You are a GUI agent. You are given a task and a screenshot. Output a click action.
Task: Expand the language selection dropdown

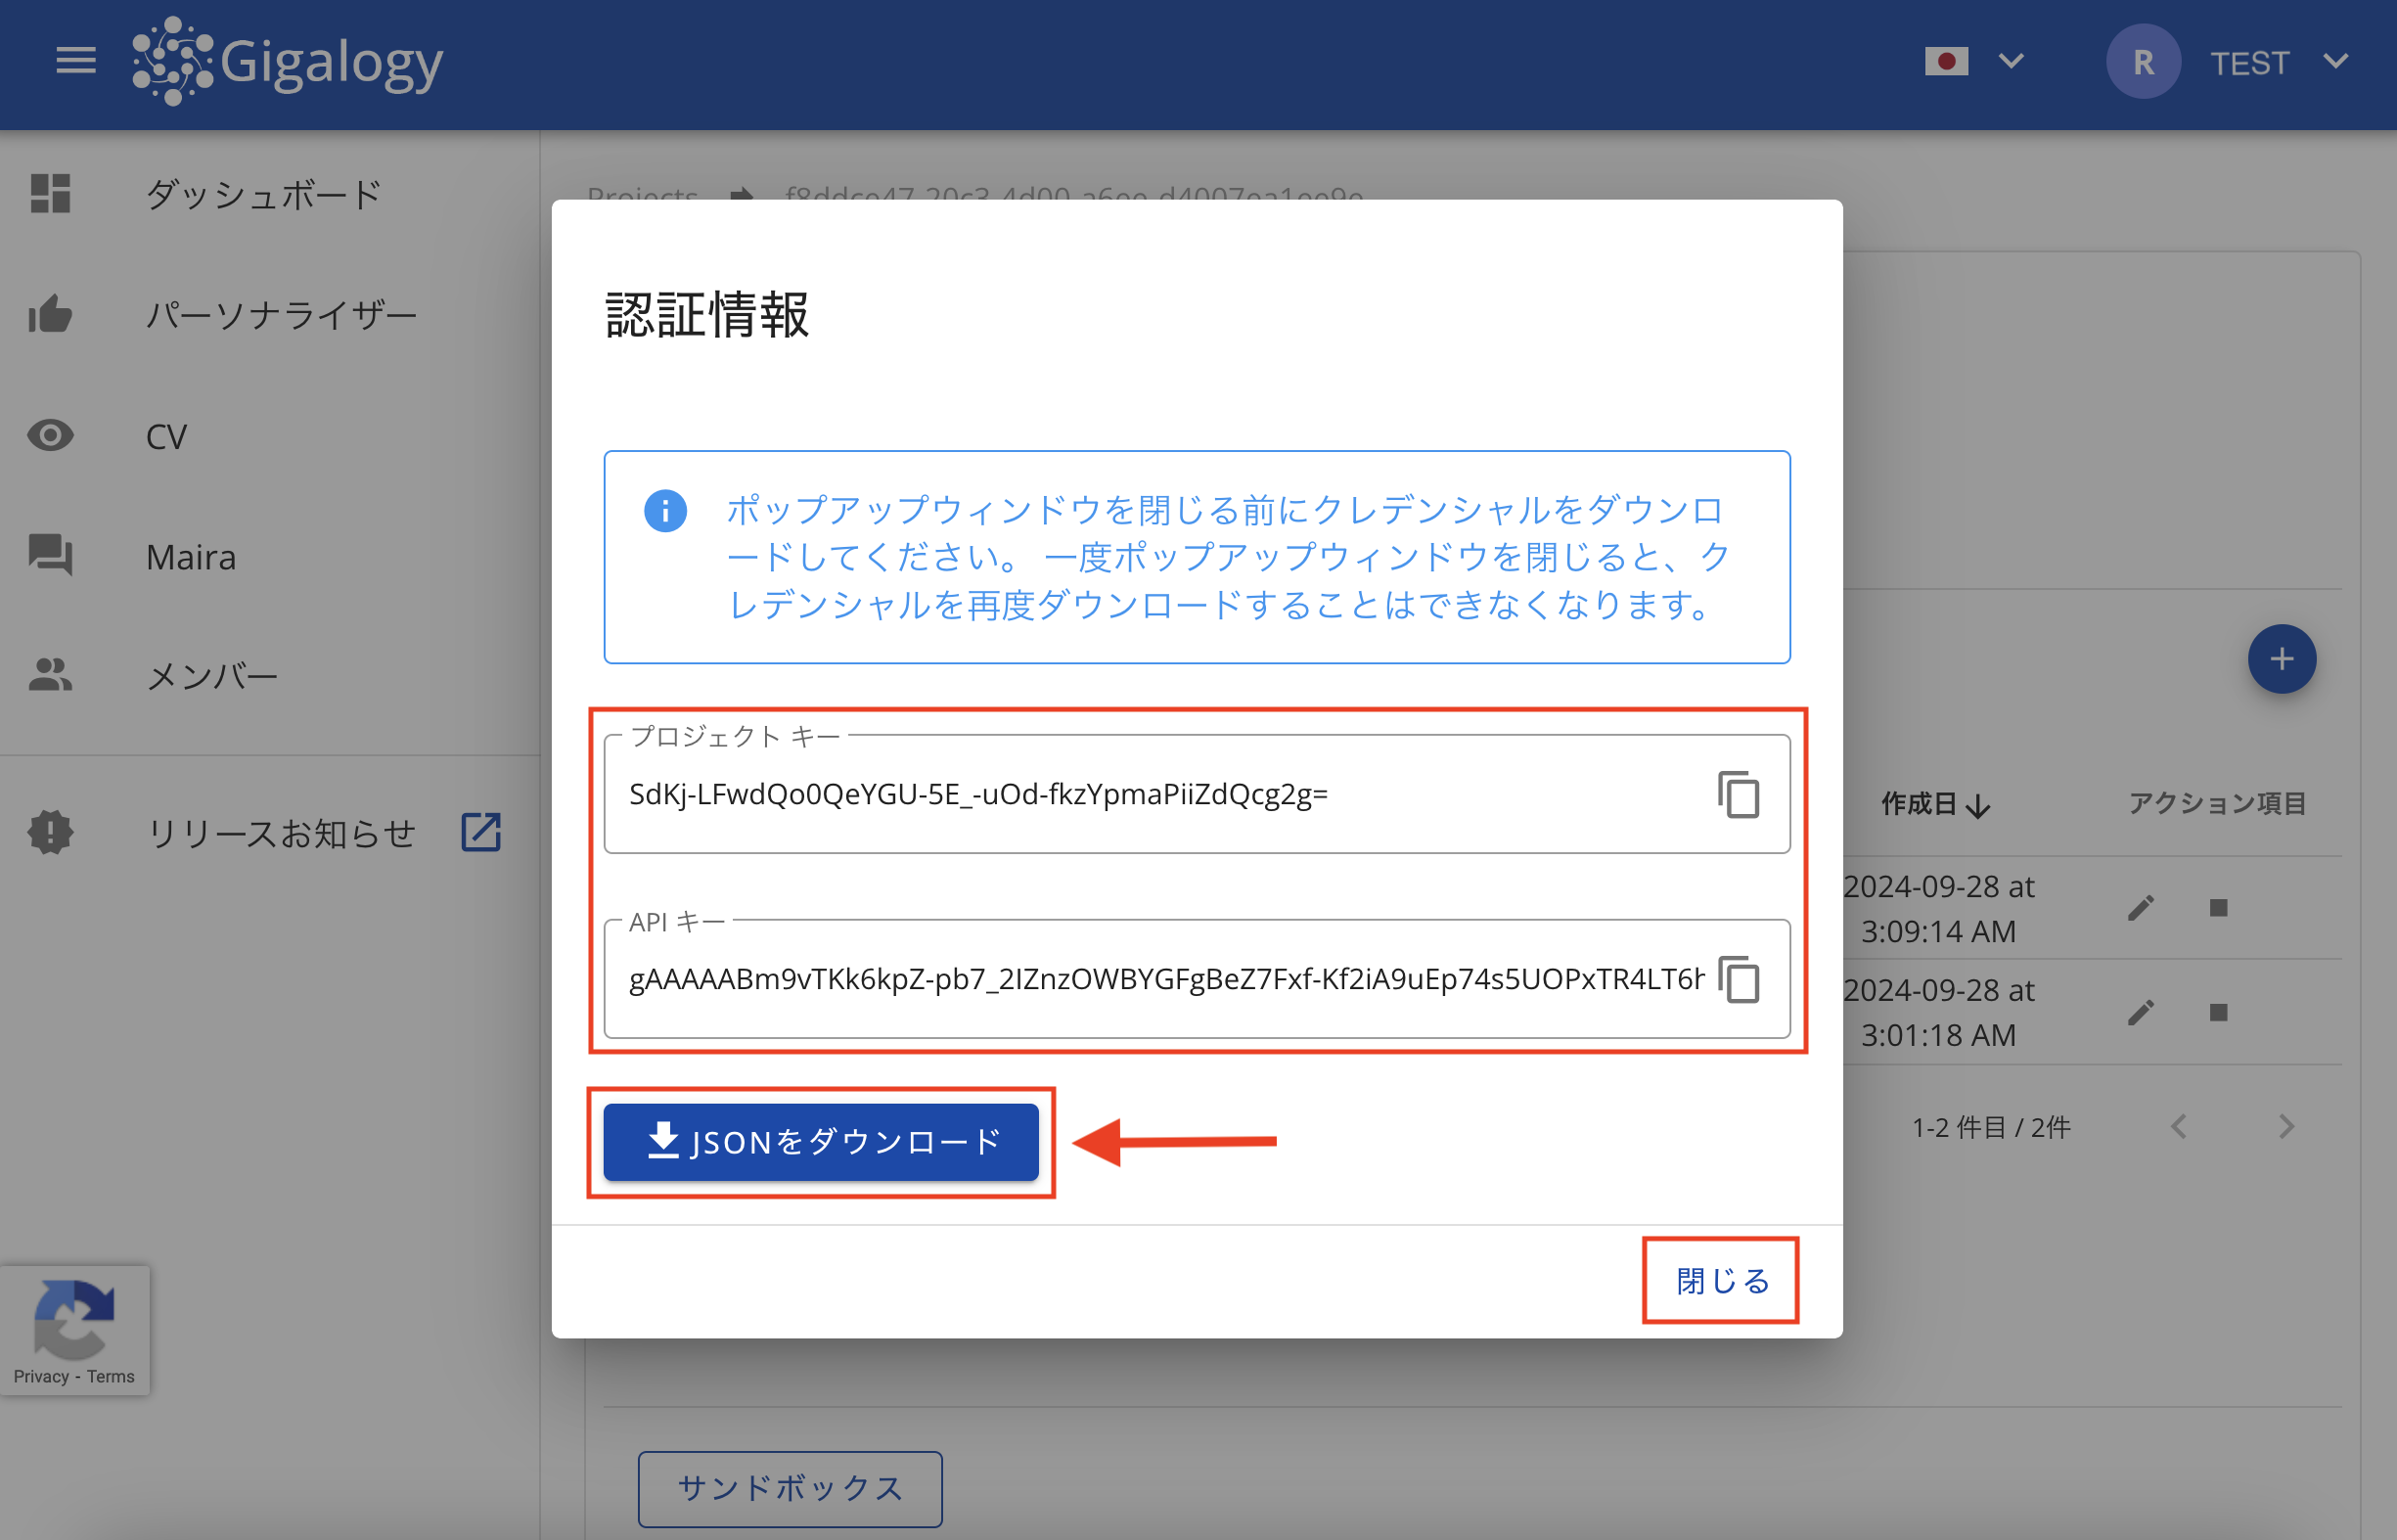click(x=2010, y=61)
